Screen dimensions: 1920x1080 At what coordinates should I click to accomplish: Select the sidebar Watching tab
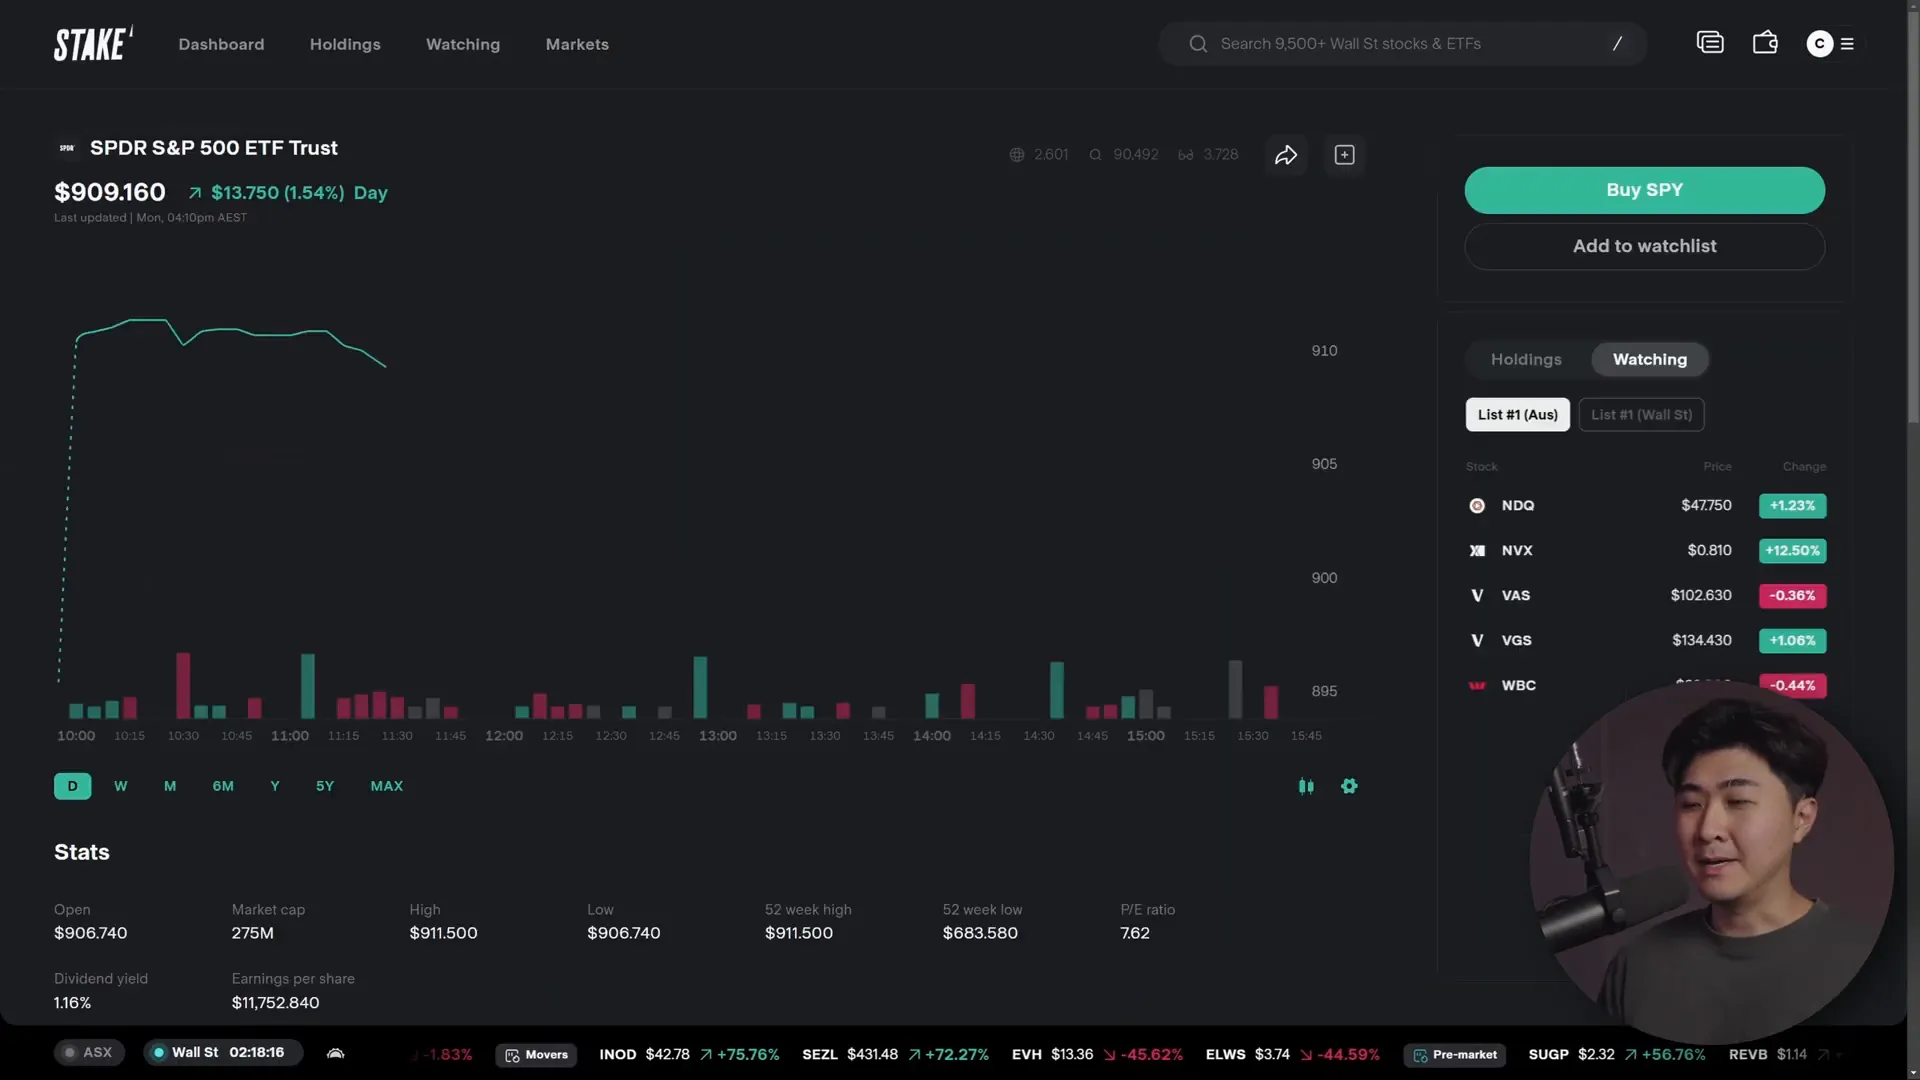coord(1650,360)
